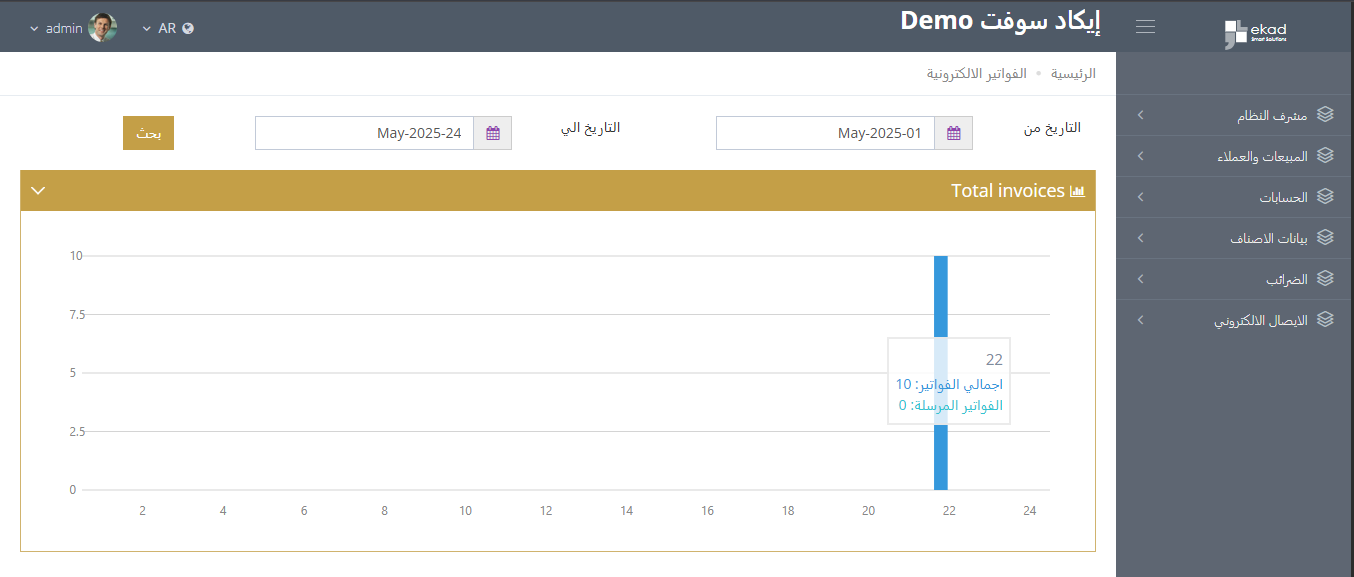Click y-axis label 7.5 on chart
Viewport: 1354px width, 577px height.
(77, 315)
